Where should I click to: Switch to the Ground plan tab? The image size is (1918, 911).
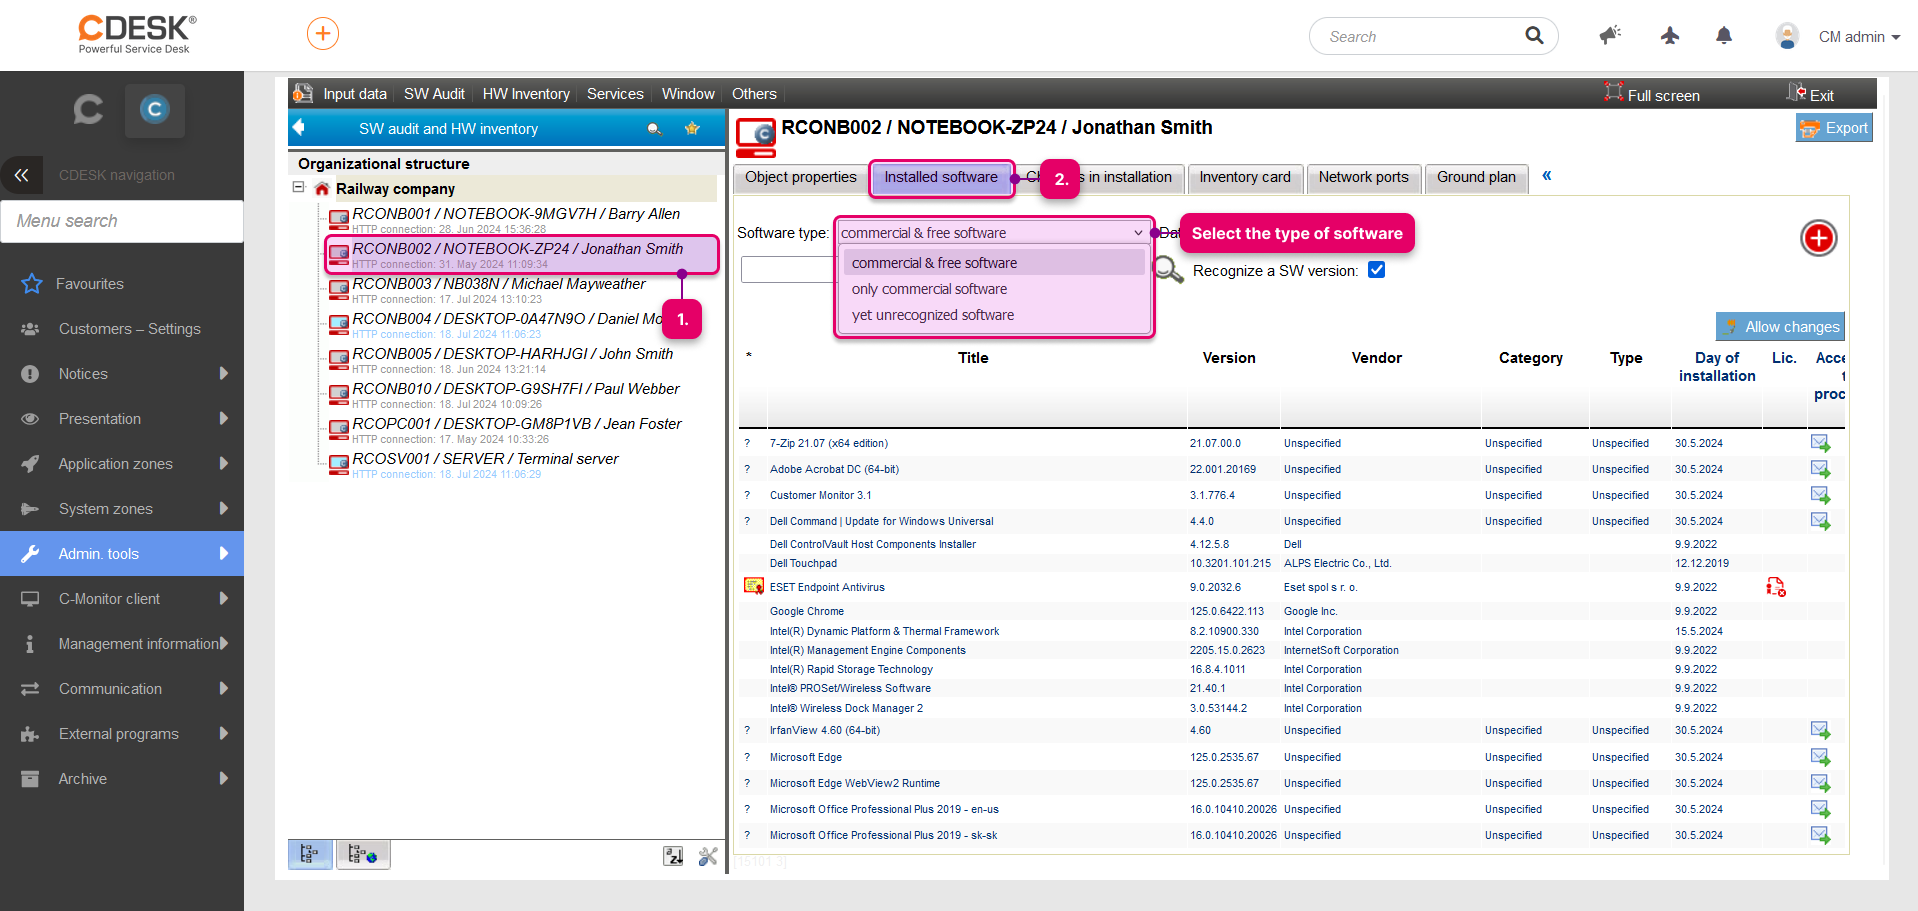coord(1476,178)
